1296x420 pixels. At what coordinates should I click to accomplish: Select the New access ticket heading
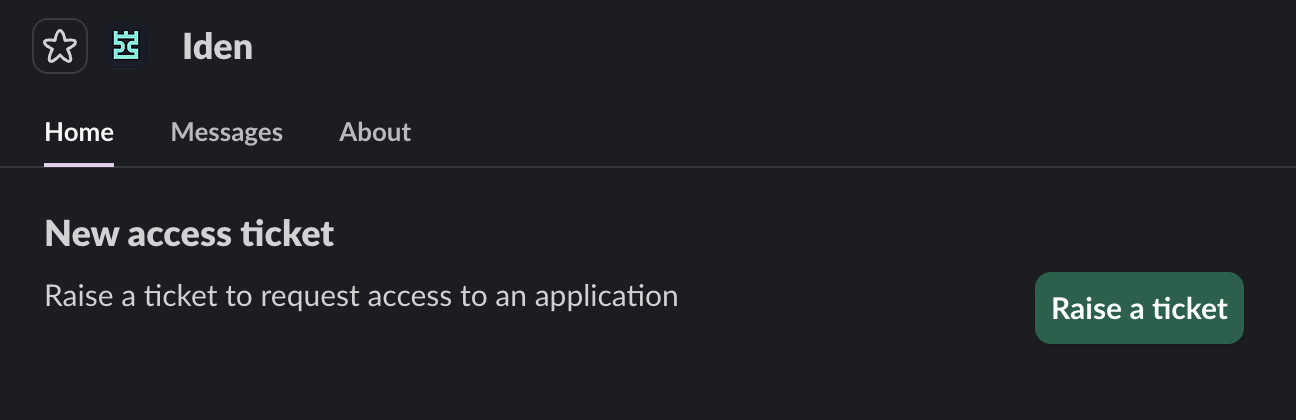tap(189, 233)
